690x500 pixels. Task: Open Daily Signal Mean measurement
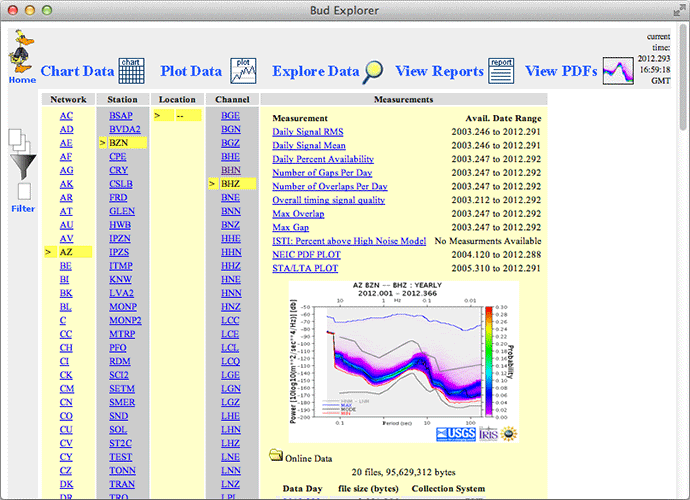309,145
